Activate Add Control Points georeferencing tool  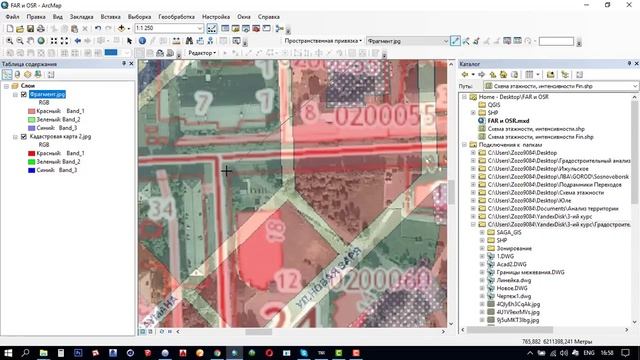pyautogui.click(x=455, y=41)
